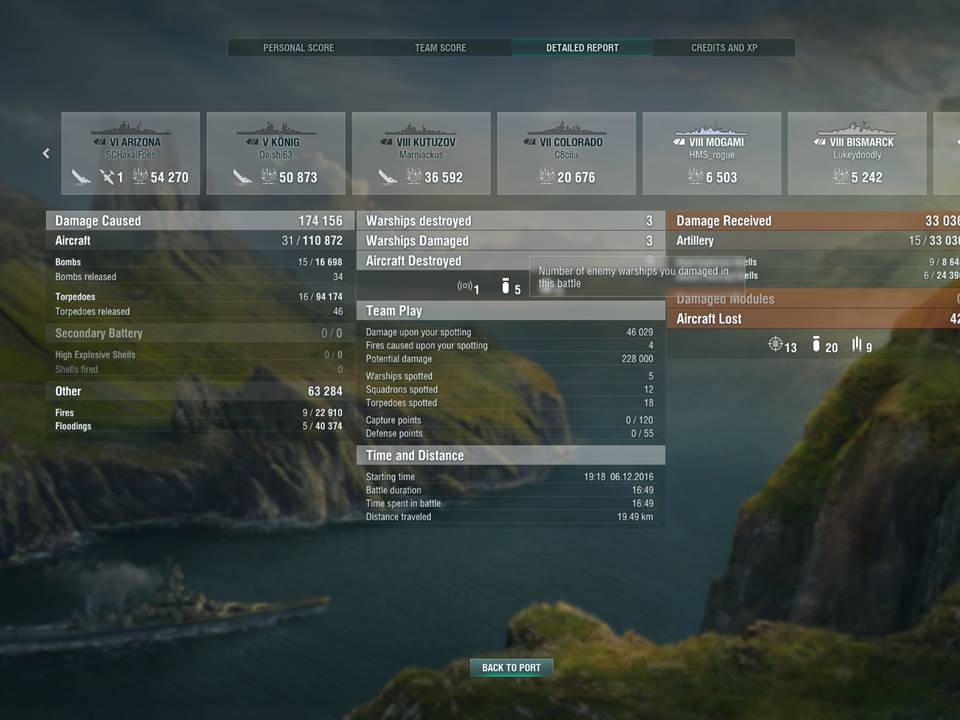Click the bomber icon with count 20
Screen dimensions: 960x720
coord(816,344)
